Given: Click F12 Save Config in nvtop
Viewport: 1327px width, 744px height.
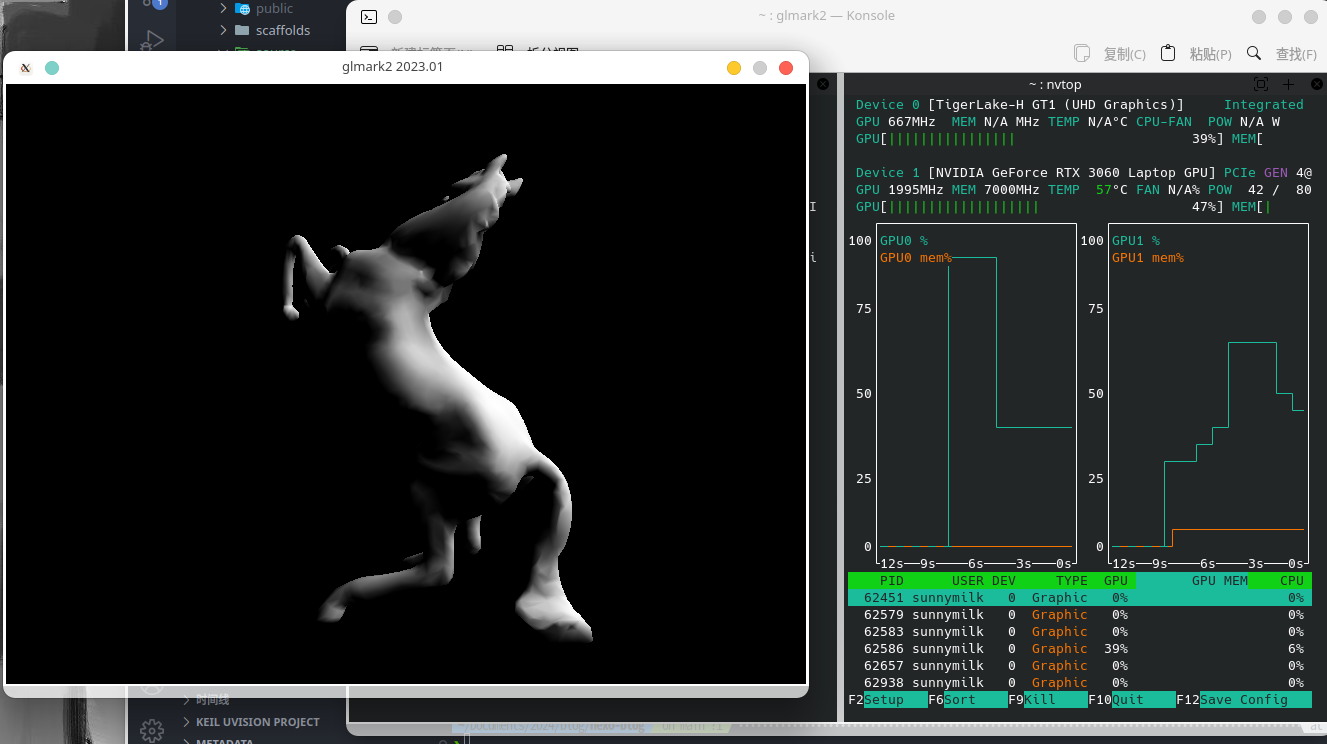Looking at the screenshot, I should [x=1253, y=700].
